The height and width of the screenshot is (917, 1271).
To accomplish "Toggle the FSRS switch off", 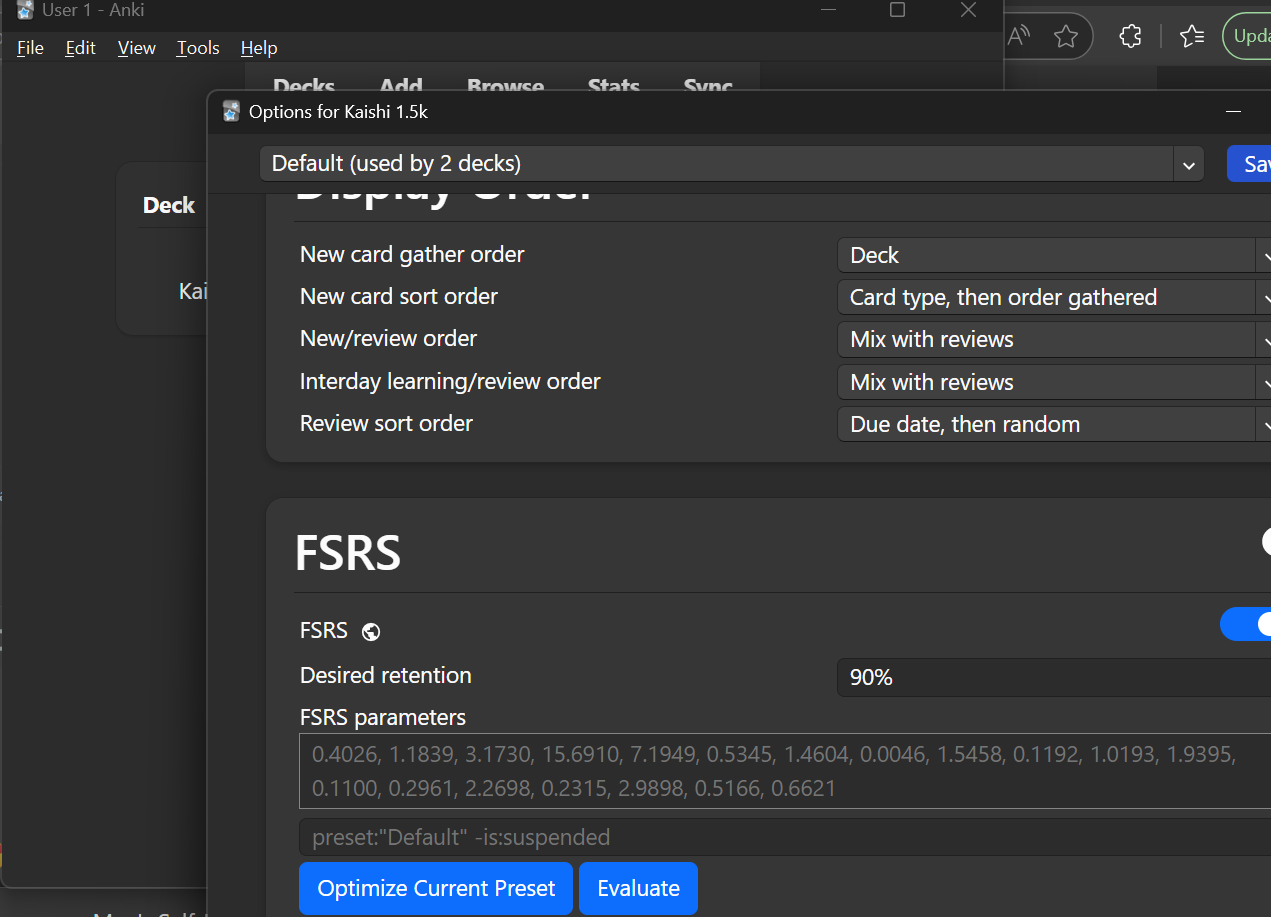I will [x=1245, y=625].
